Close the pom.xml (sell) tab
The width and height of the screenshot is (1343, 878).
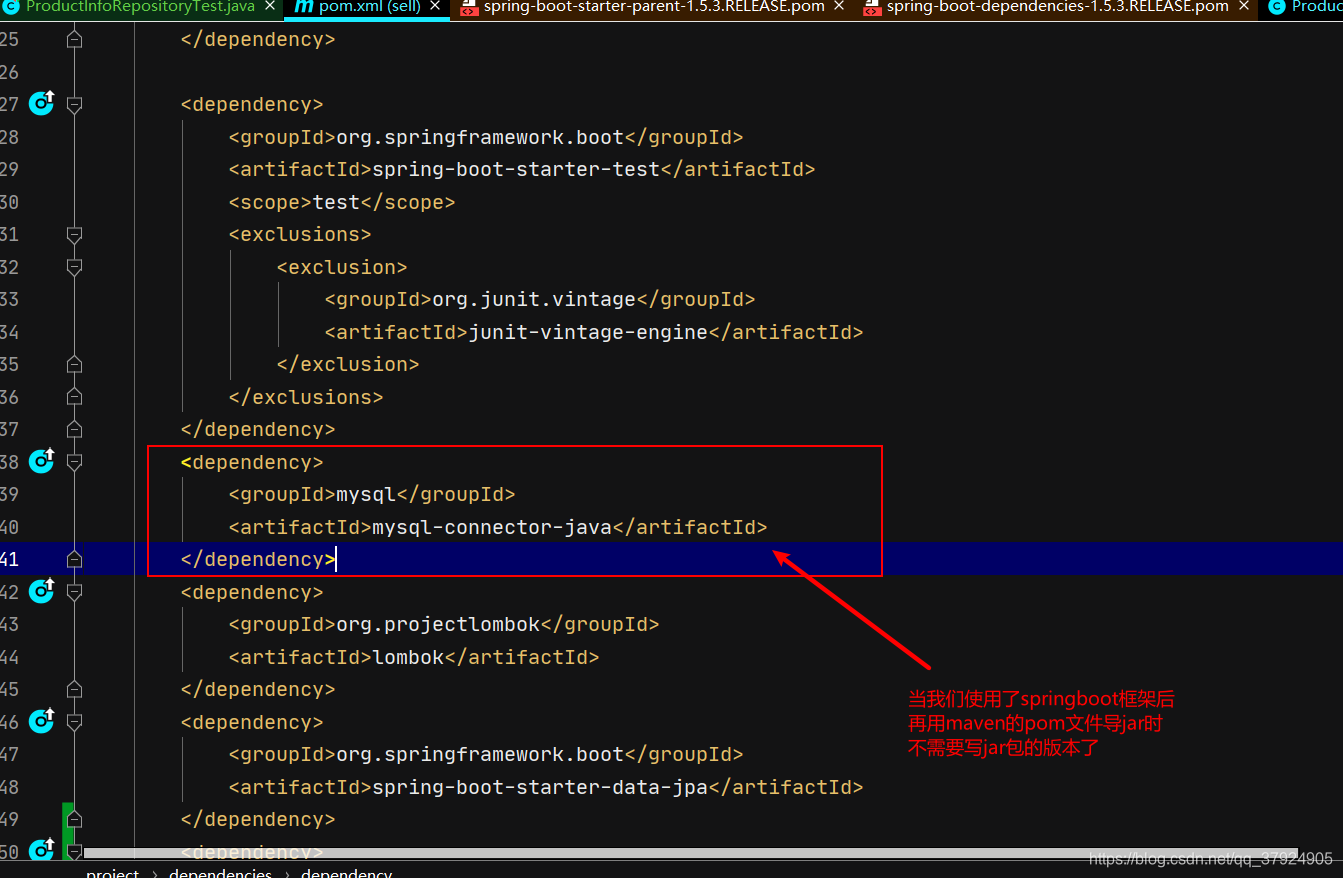tap(436, 7)
